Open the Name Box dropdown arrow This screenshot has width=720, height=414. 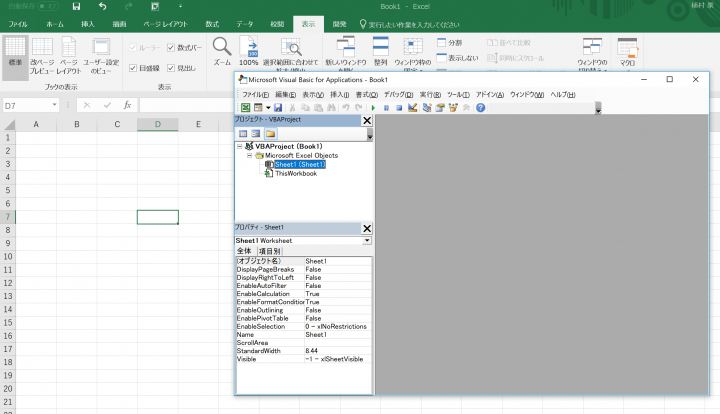pyautogui.click(x=55, y=105)
